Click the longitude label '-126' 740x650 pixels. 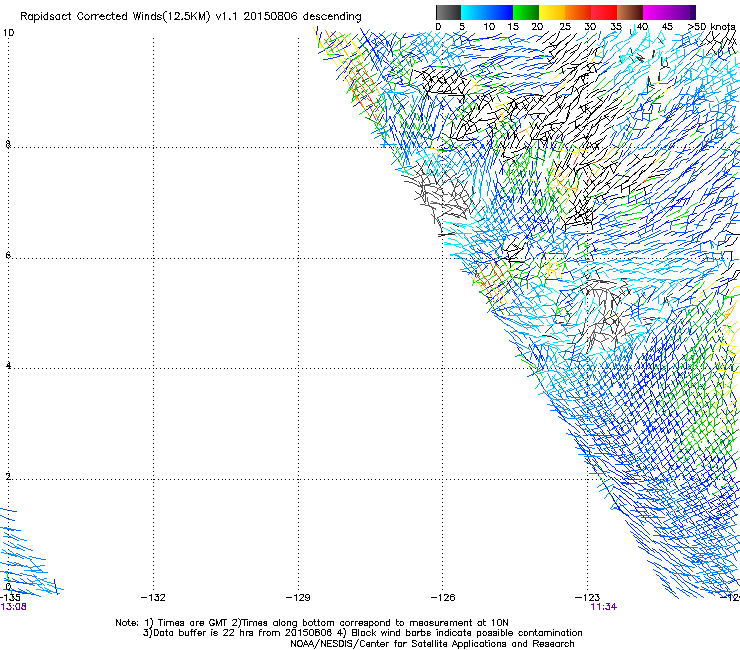(x=443, y=598)
